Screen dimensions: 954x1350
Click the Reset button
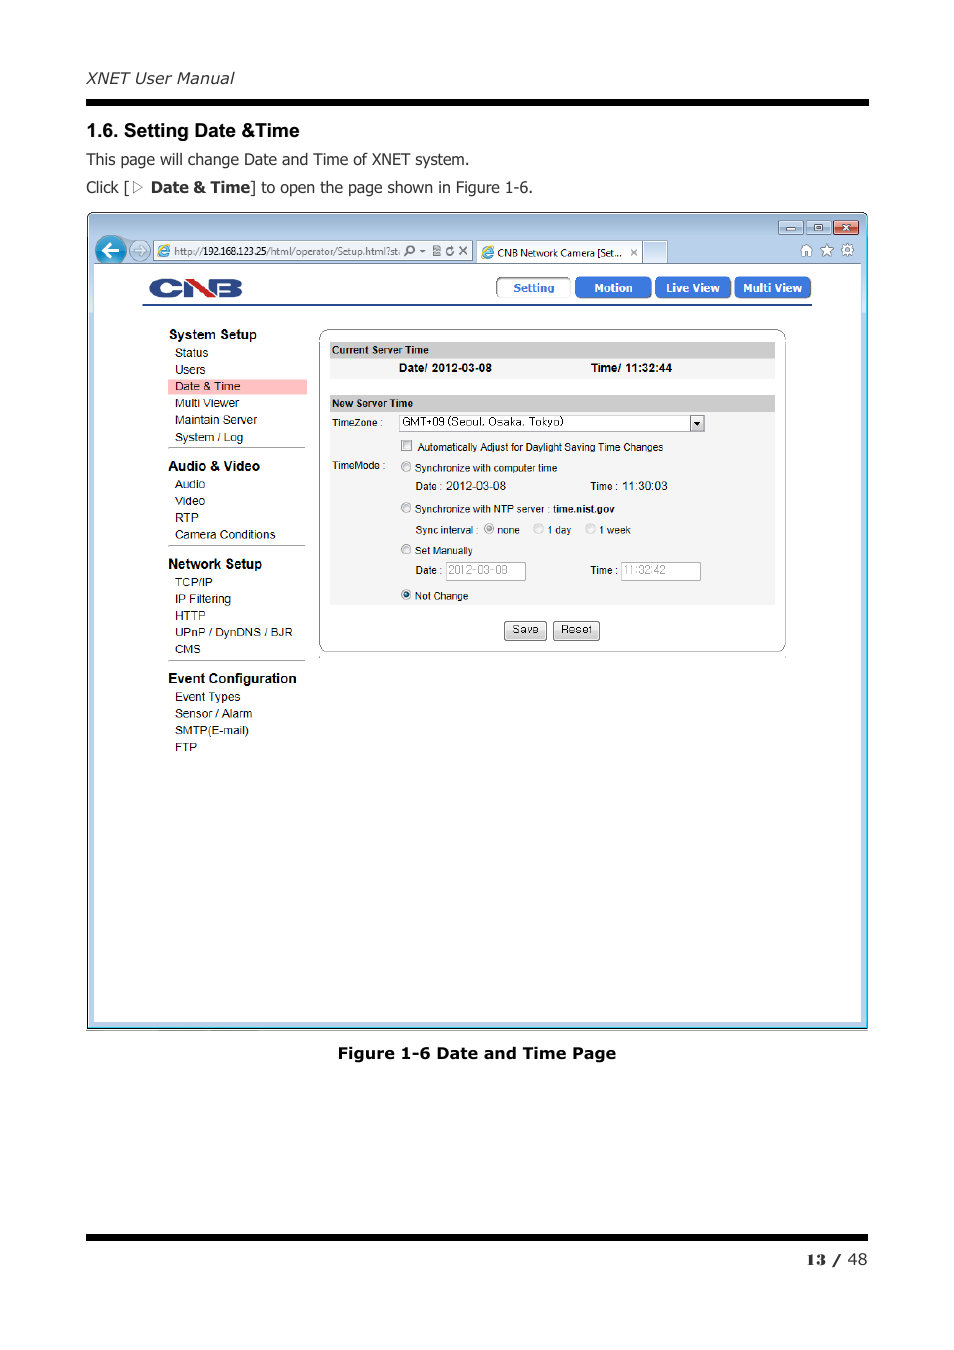tap(576, 631)
